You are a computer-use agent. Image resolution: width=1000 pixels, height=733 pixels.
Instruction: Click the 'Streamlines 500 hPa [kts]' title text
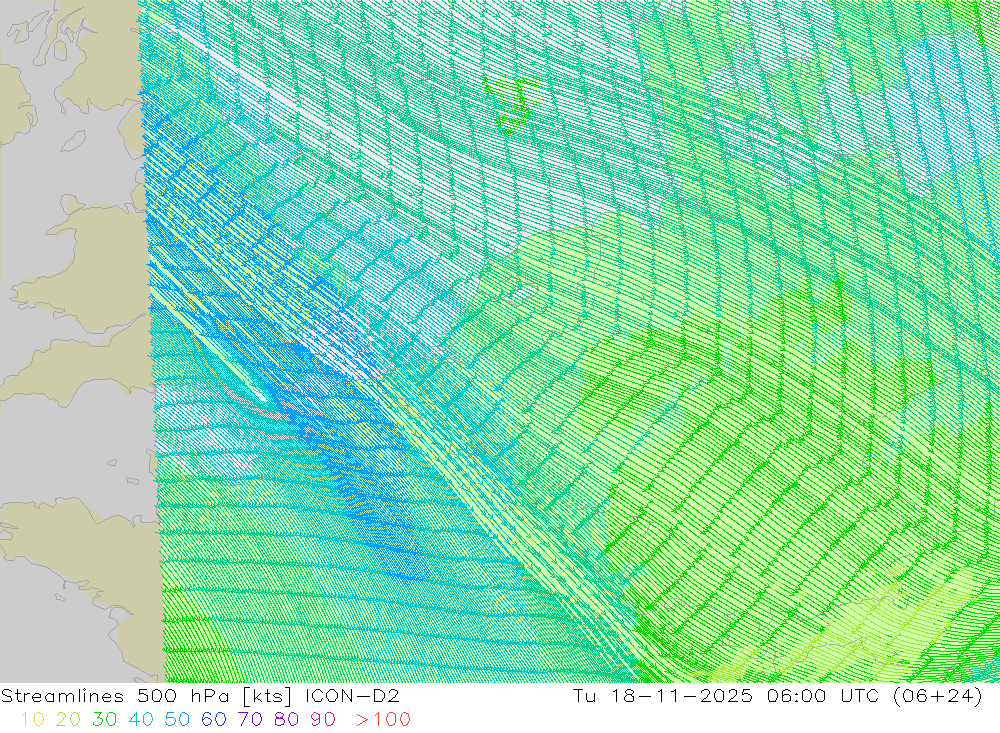(146, 696)
